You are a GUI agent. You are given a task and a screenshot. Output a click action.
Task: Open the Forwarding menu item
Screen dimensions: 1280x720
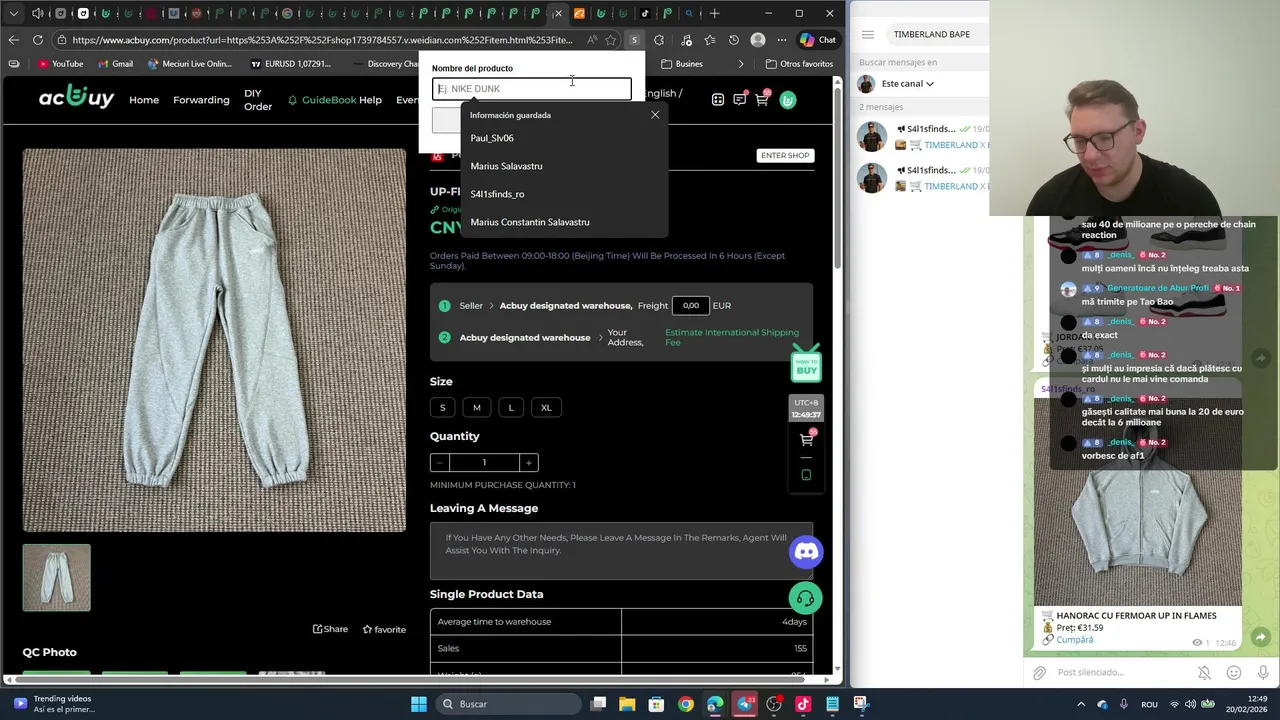pyautogui.click(x=201, y=100)
